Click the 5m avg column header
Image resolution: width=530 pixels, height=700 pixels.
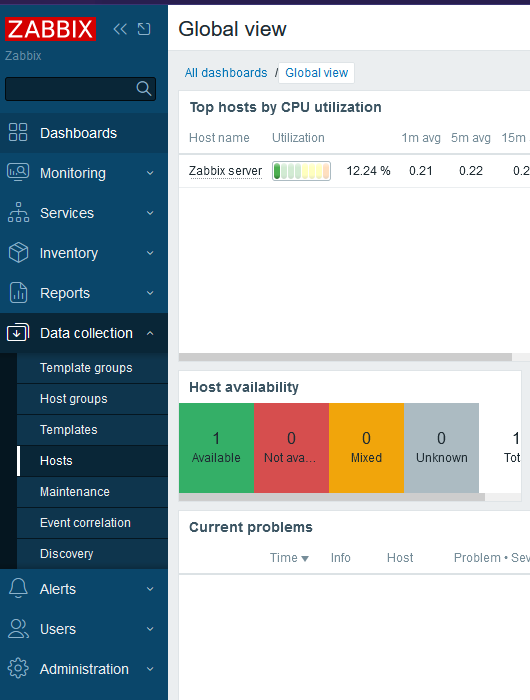tap(471, 138)
